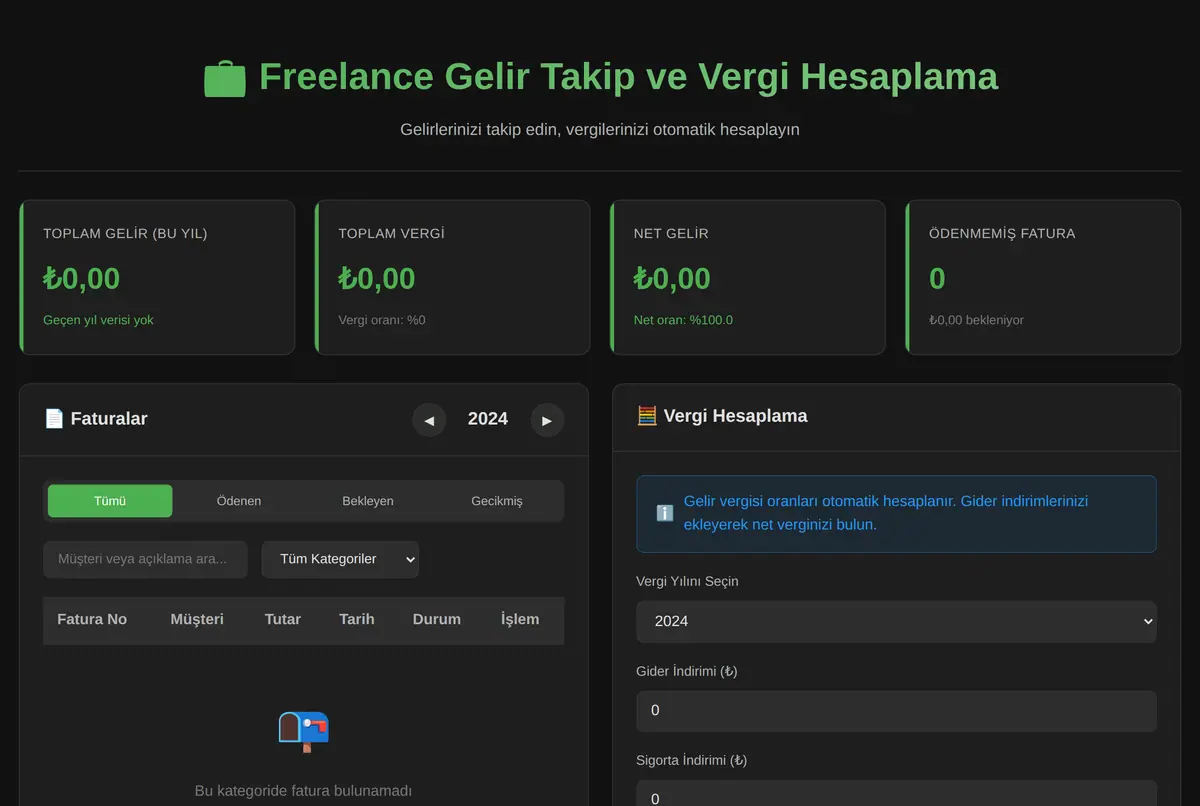Click the Ödenmemiş Fatura card
1200x806 pixels.
point(1043,278)
